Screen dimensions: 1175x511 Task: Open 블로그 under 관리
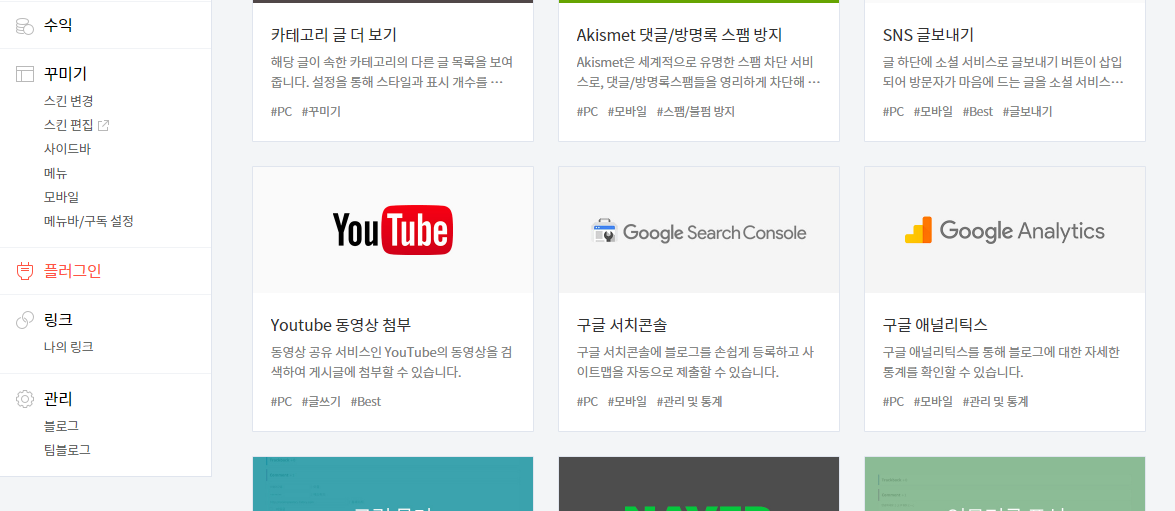click(x=61, y=426)
